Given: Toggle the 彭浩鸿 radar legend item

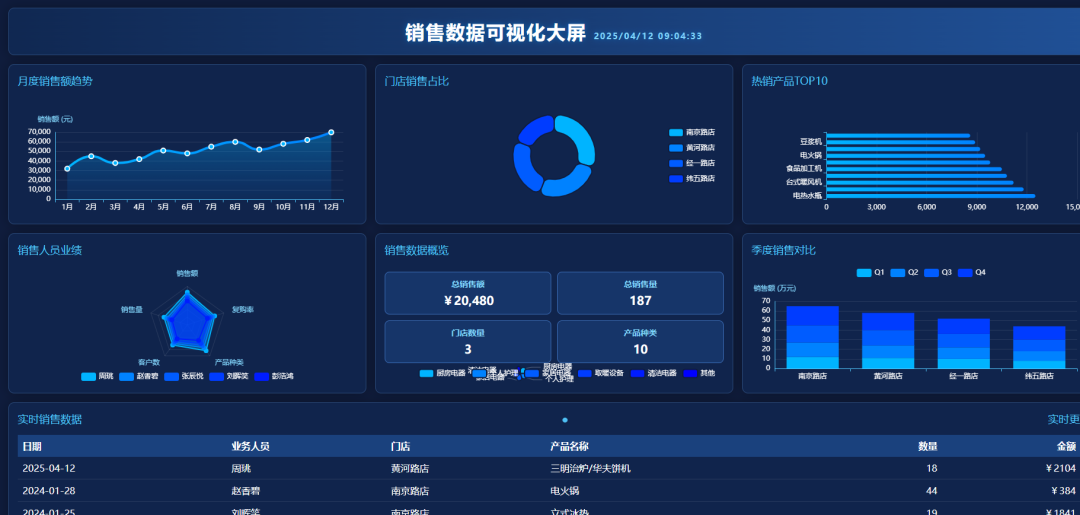Looking at the screenshot, I should pyautogui.click(x=274, y=377).
